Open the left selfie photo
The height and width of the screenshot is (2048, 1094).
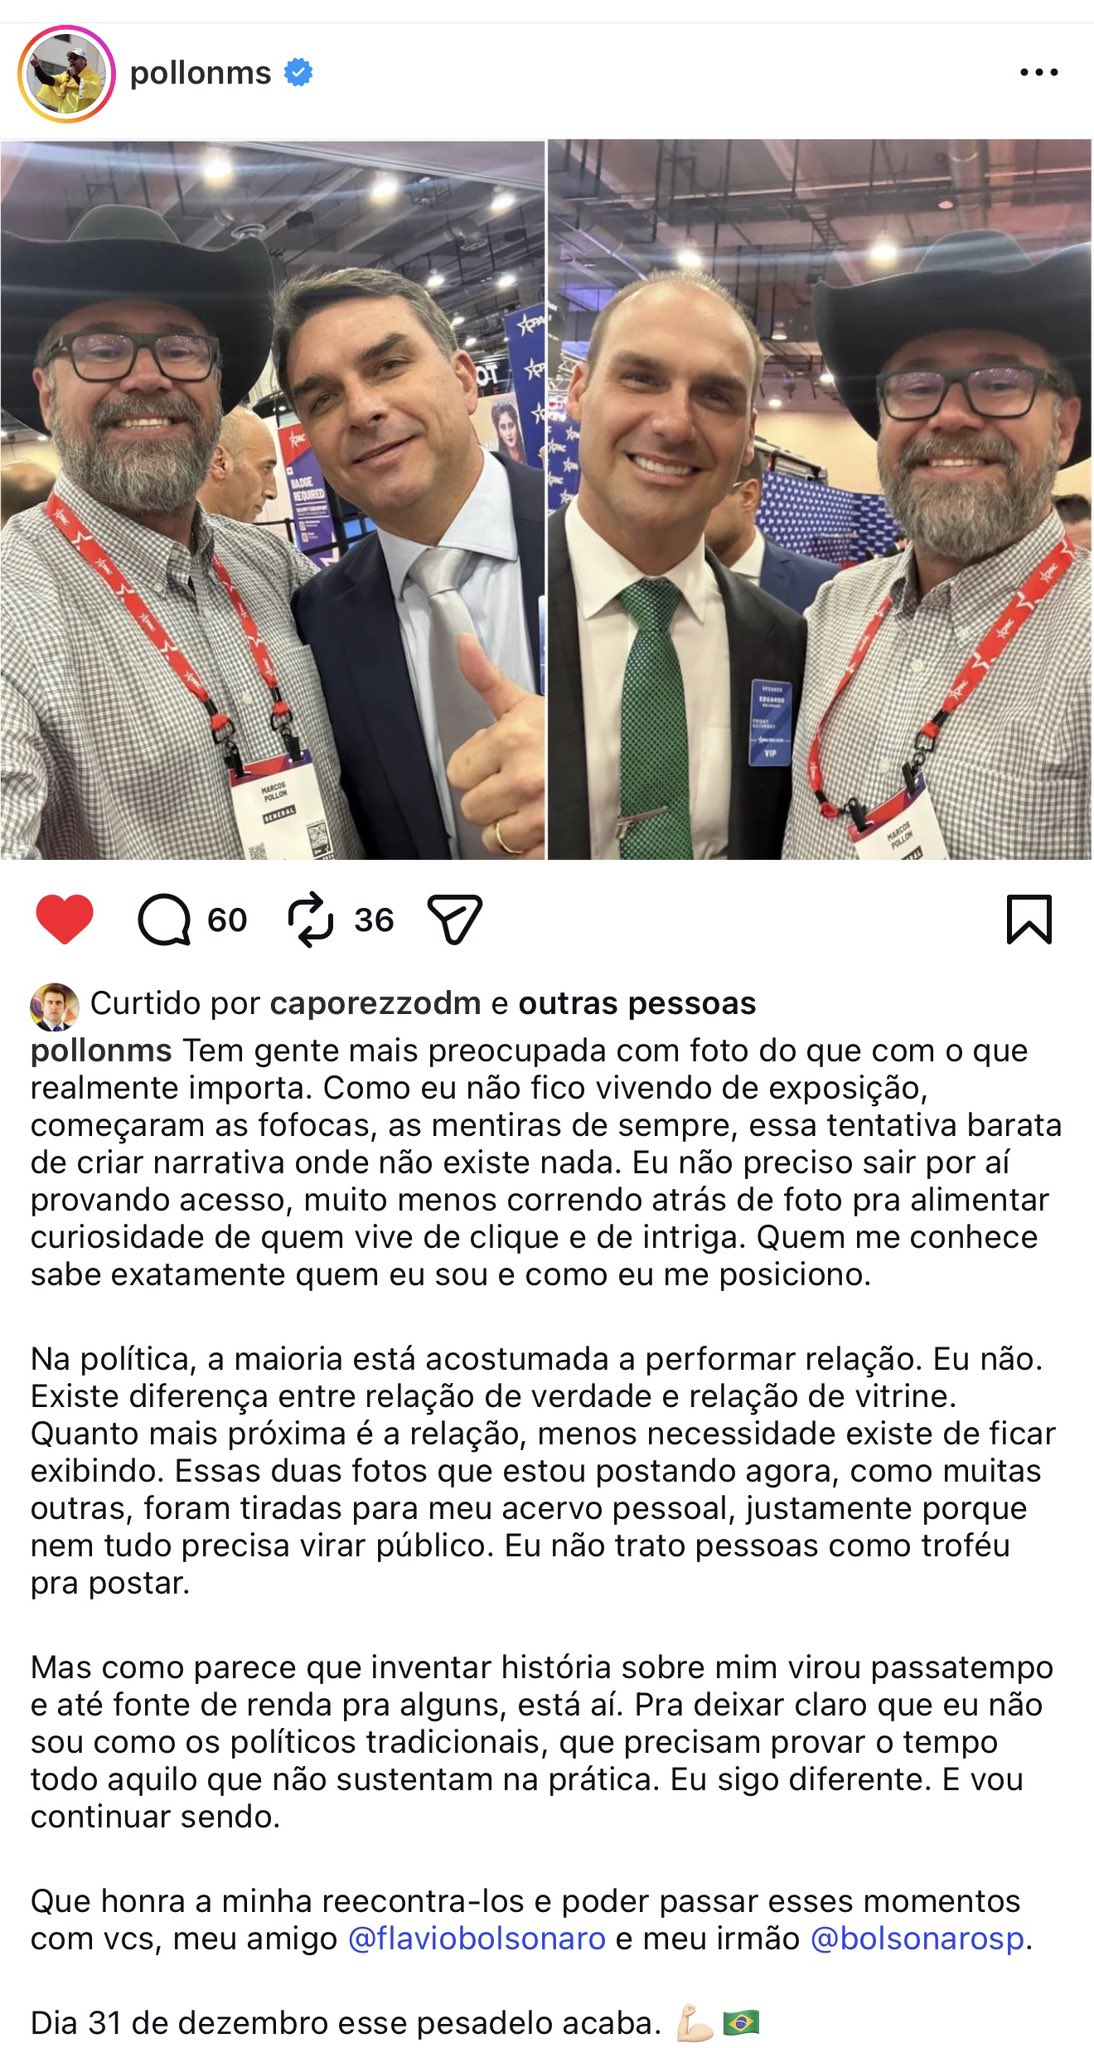point(272,499)
